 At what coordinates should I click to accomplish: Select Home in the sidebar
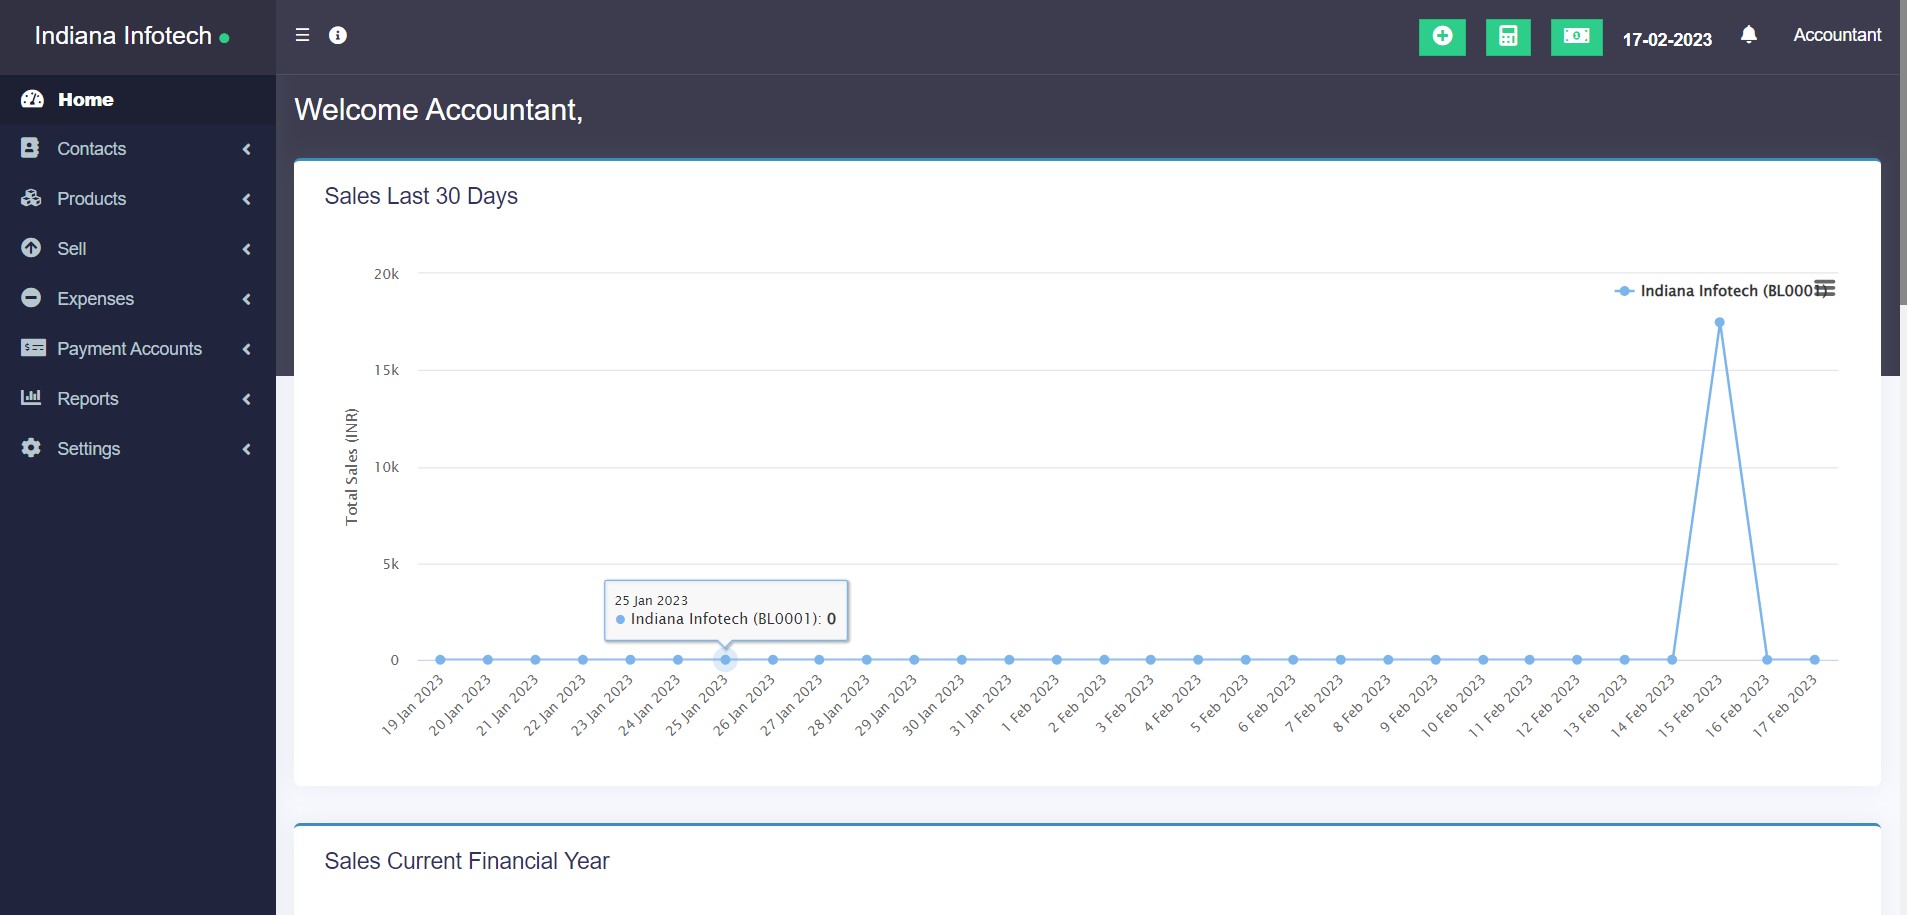coord(138,99)
